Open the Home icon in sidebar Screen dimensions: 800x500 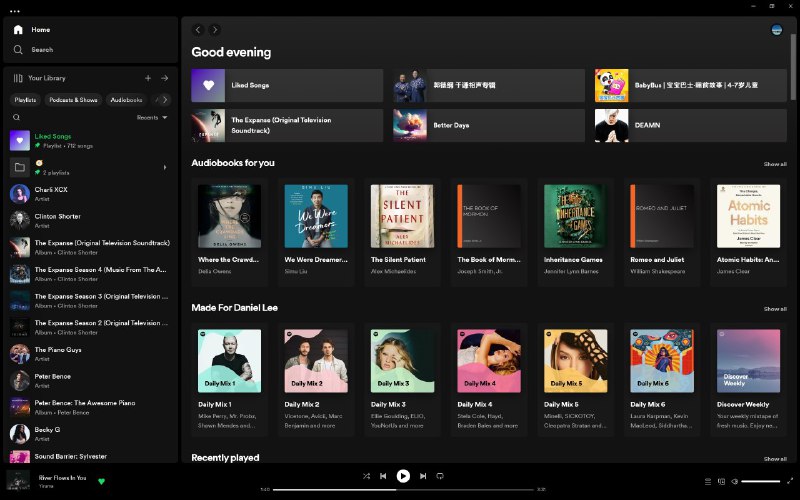(18, 30)
